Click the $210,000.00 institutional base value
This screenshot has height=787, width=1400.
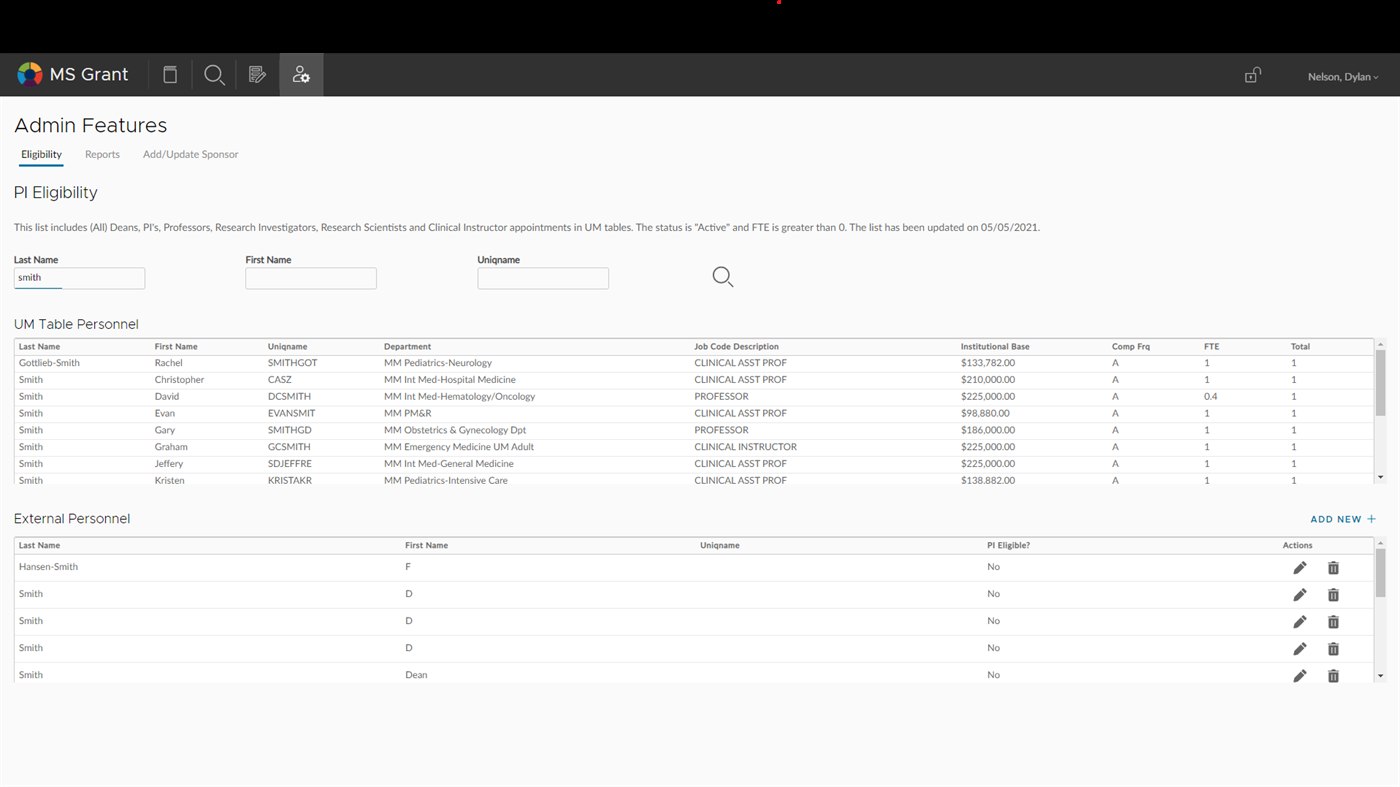tap(988, 380)
